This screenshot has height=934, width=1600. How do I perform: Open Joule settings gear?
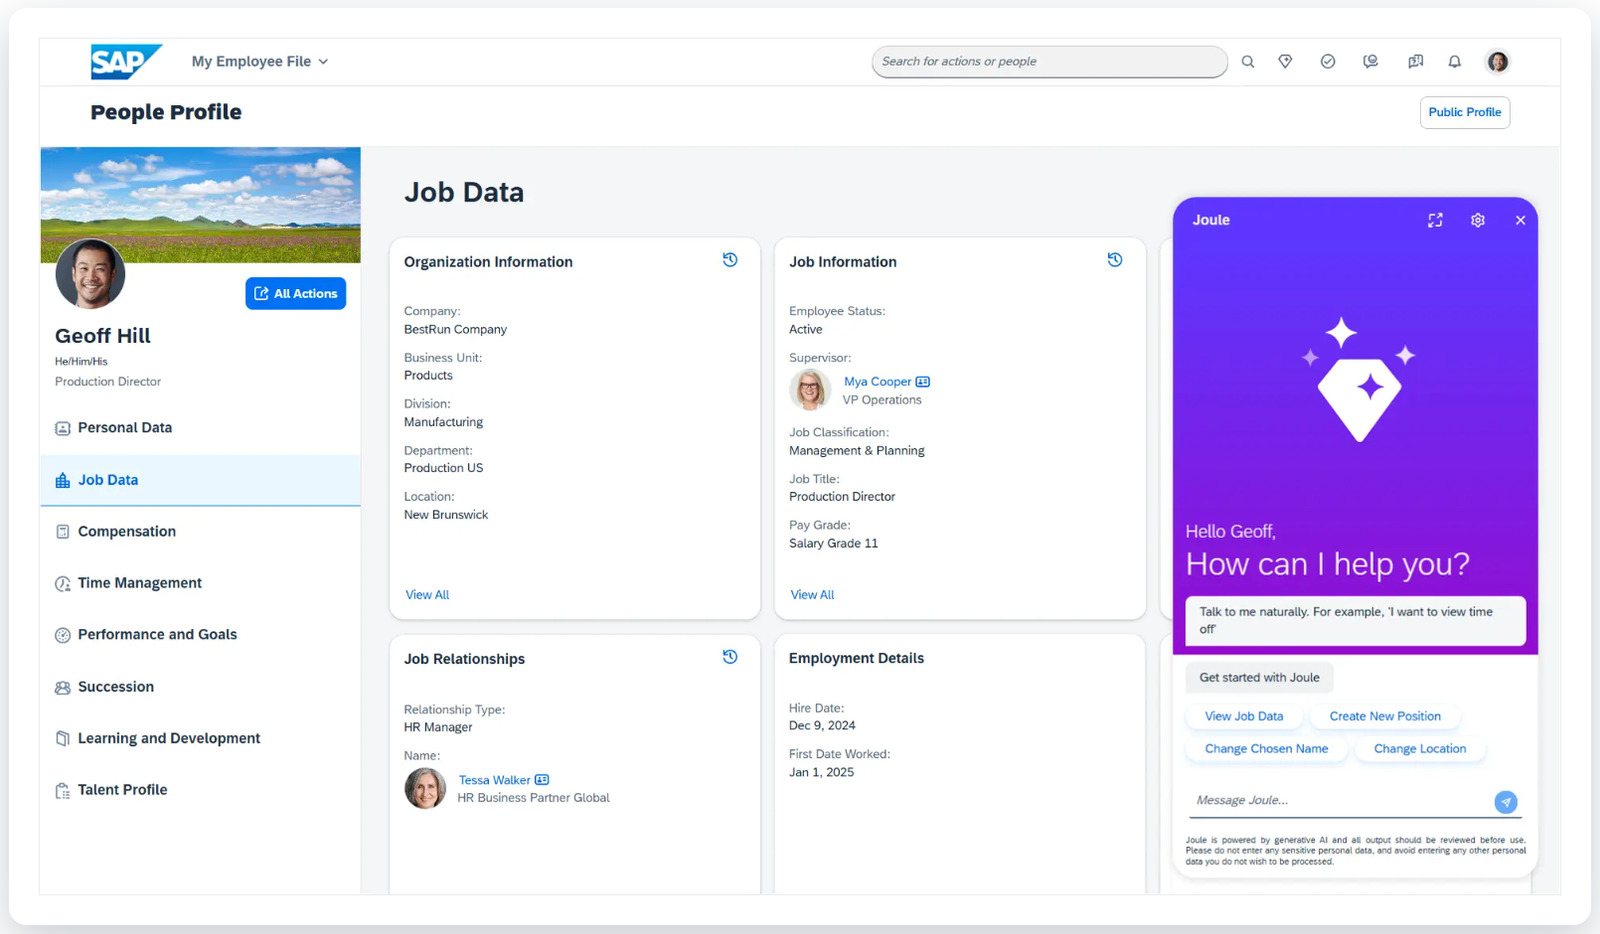pos(1478,220)
